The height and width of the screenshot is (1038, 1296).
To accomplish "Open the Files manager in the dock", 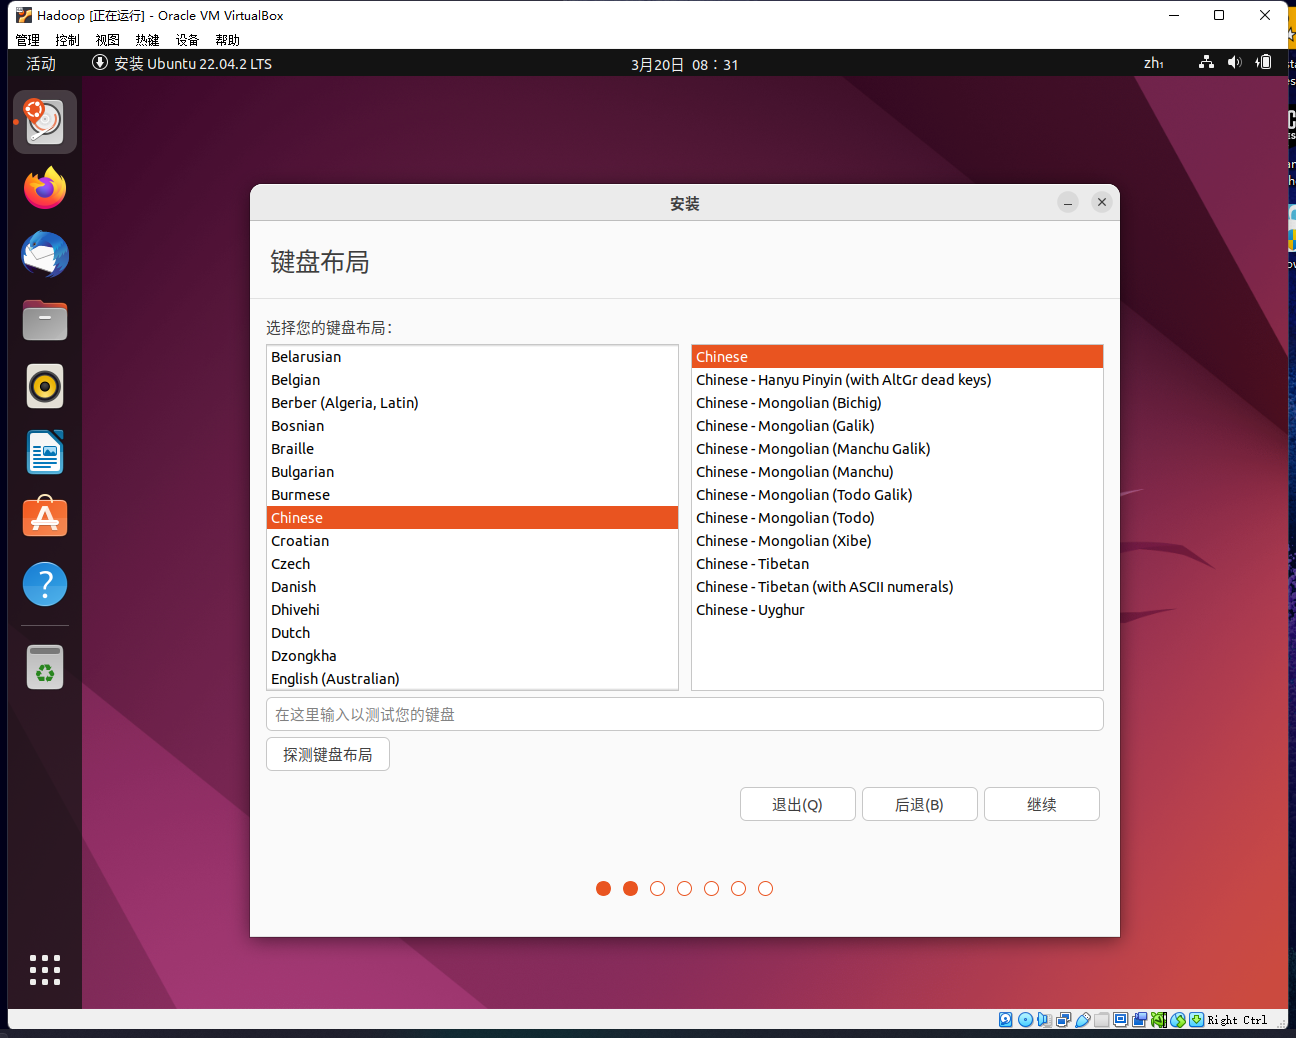I will click(x=45, y=320).
